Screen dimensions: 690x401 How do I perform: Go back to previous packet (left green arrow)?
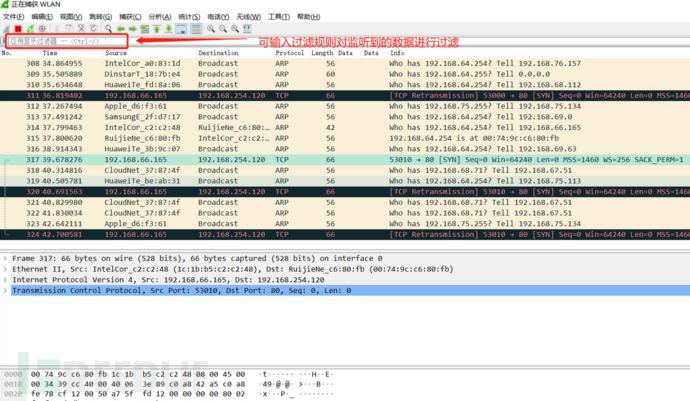120,30
